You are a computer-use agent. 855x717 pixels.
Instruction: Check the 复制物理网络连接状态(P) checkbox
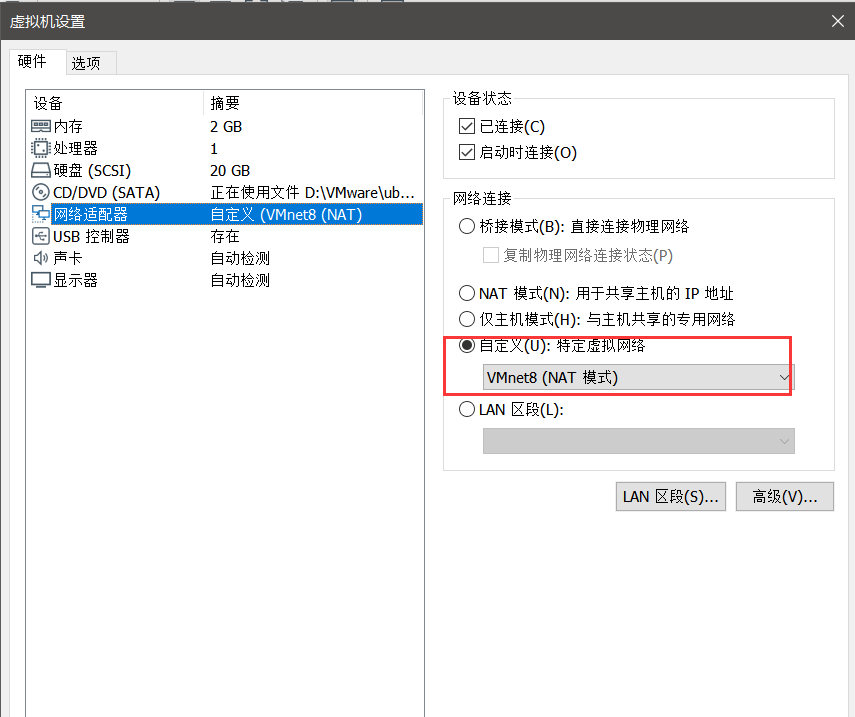click(491, 255)
